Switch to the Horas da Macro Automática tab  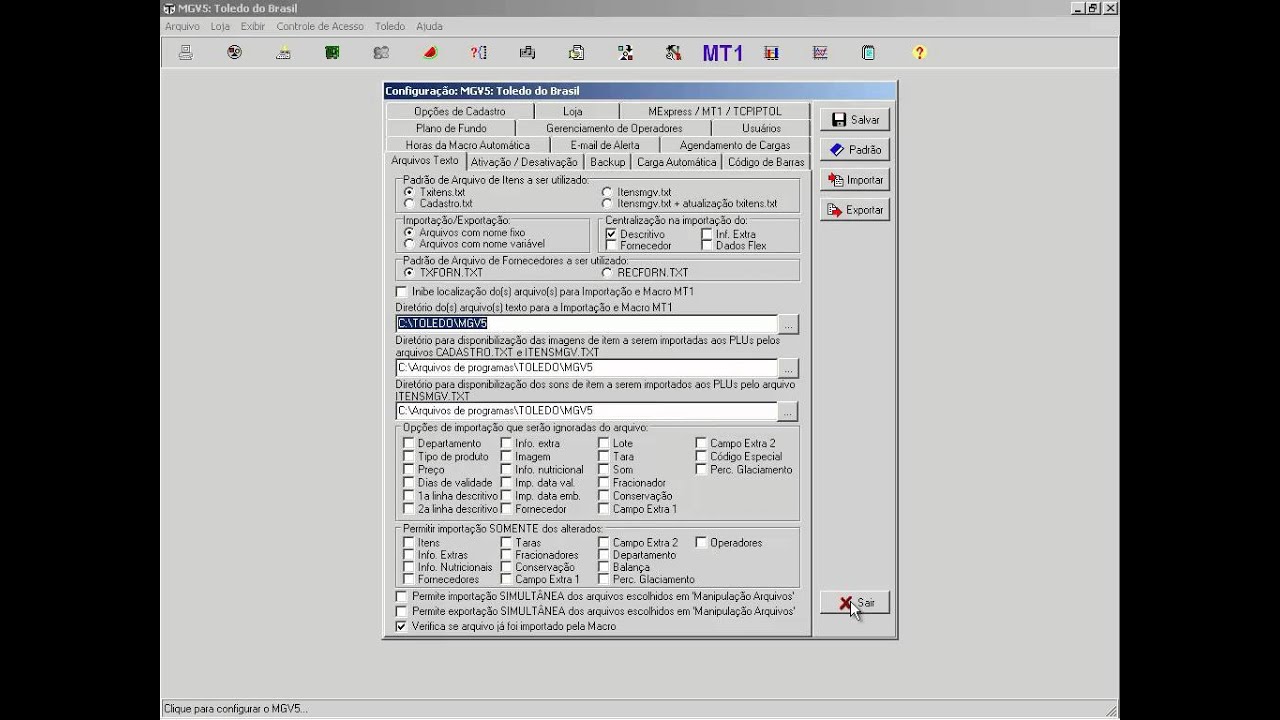[x=468, y=145]
